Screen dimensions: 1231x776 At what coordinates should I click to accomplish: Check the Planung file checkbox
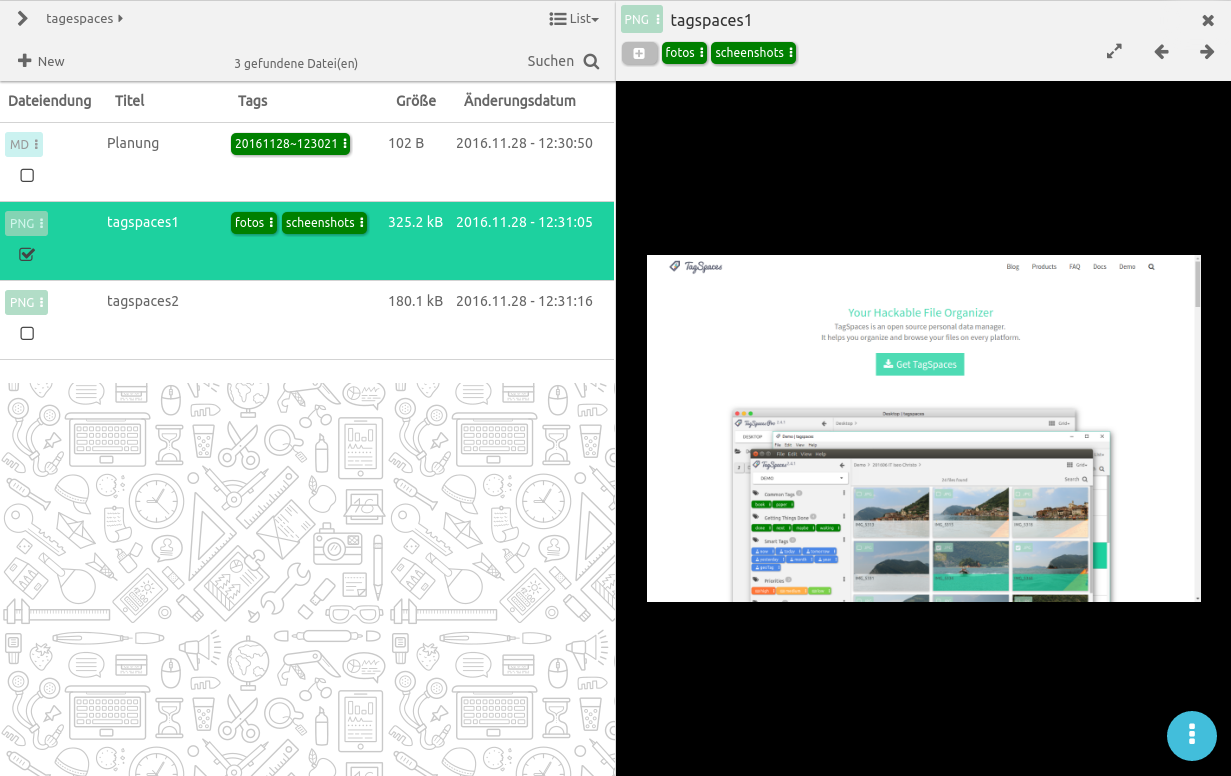(x=27, y=176)
